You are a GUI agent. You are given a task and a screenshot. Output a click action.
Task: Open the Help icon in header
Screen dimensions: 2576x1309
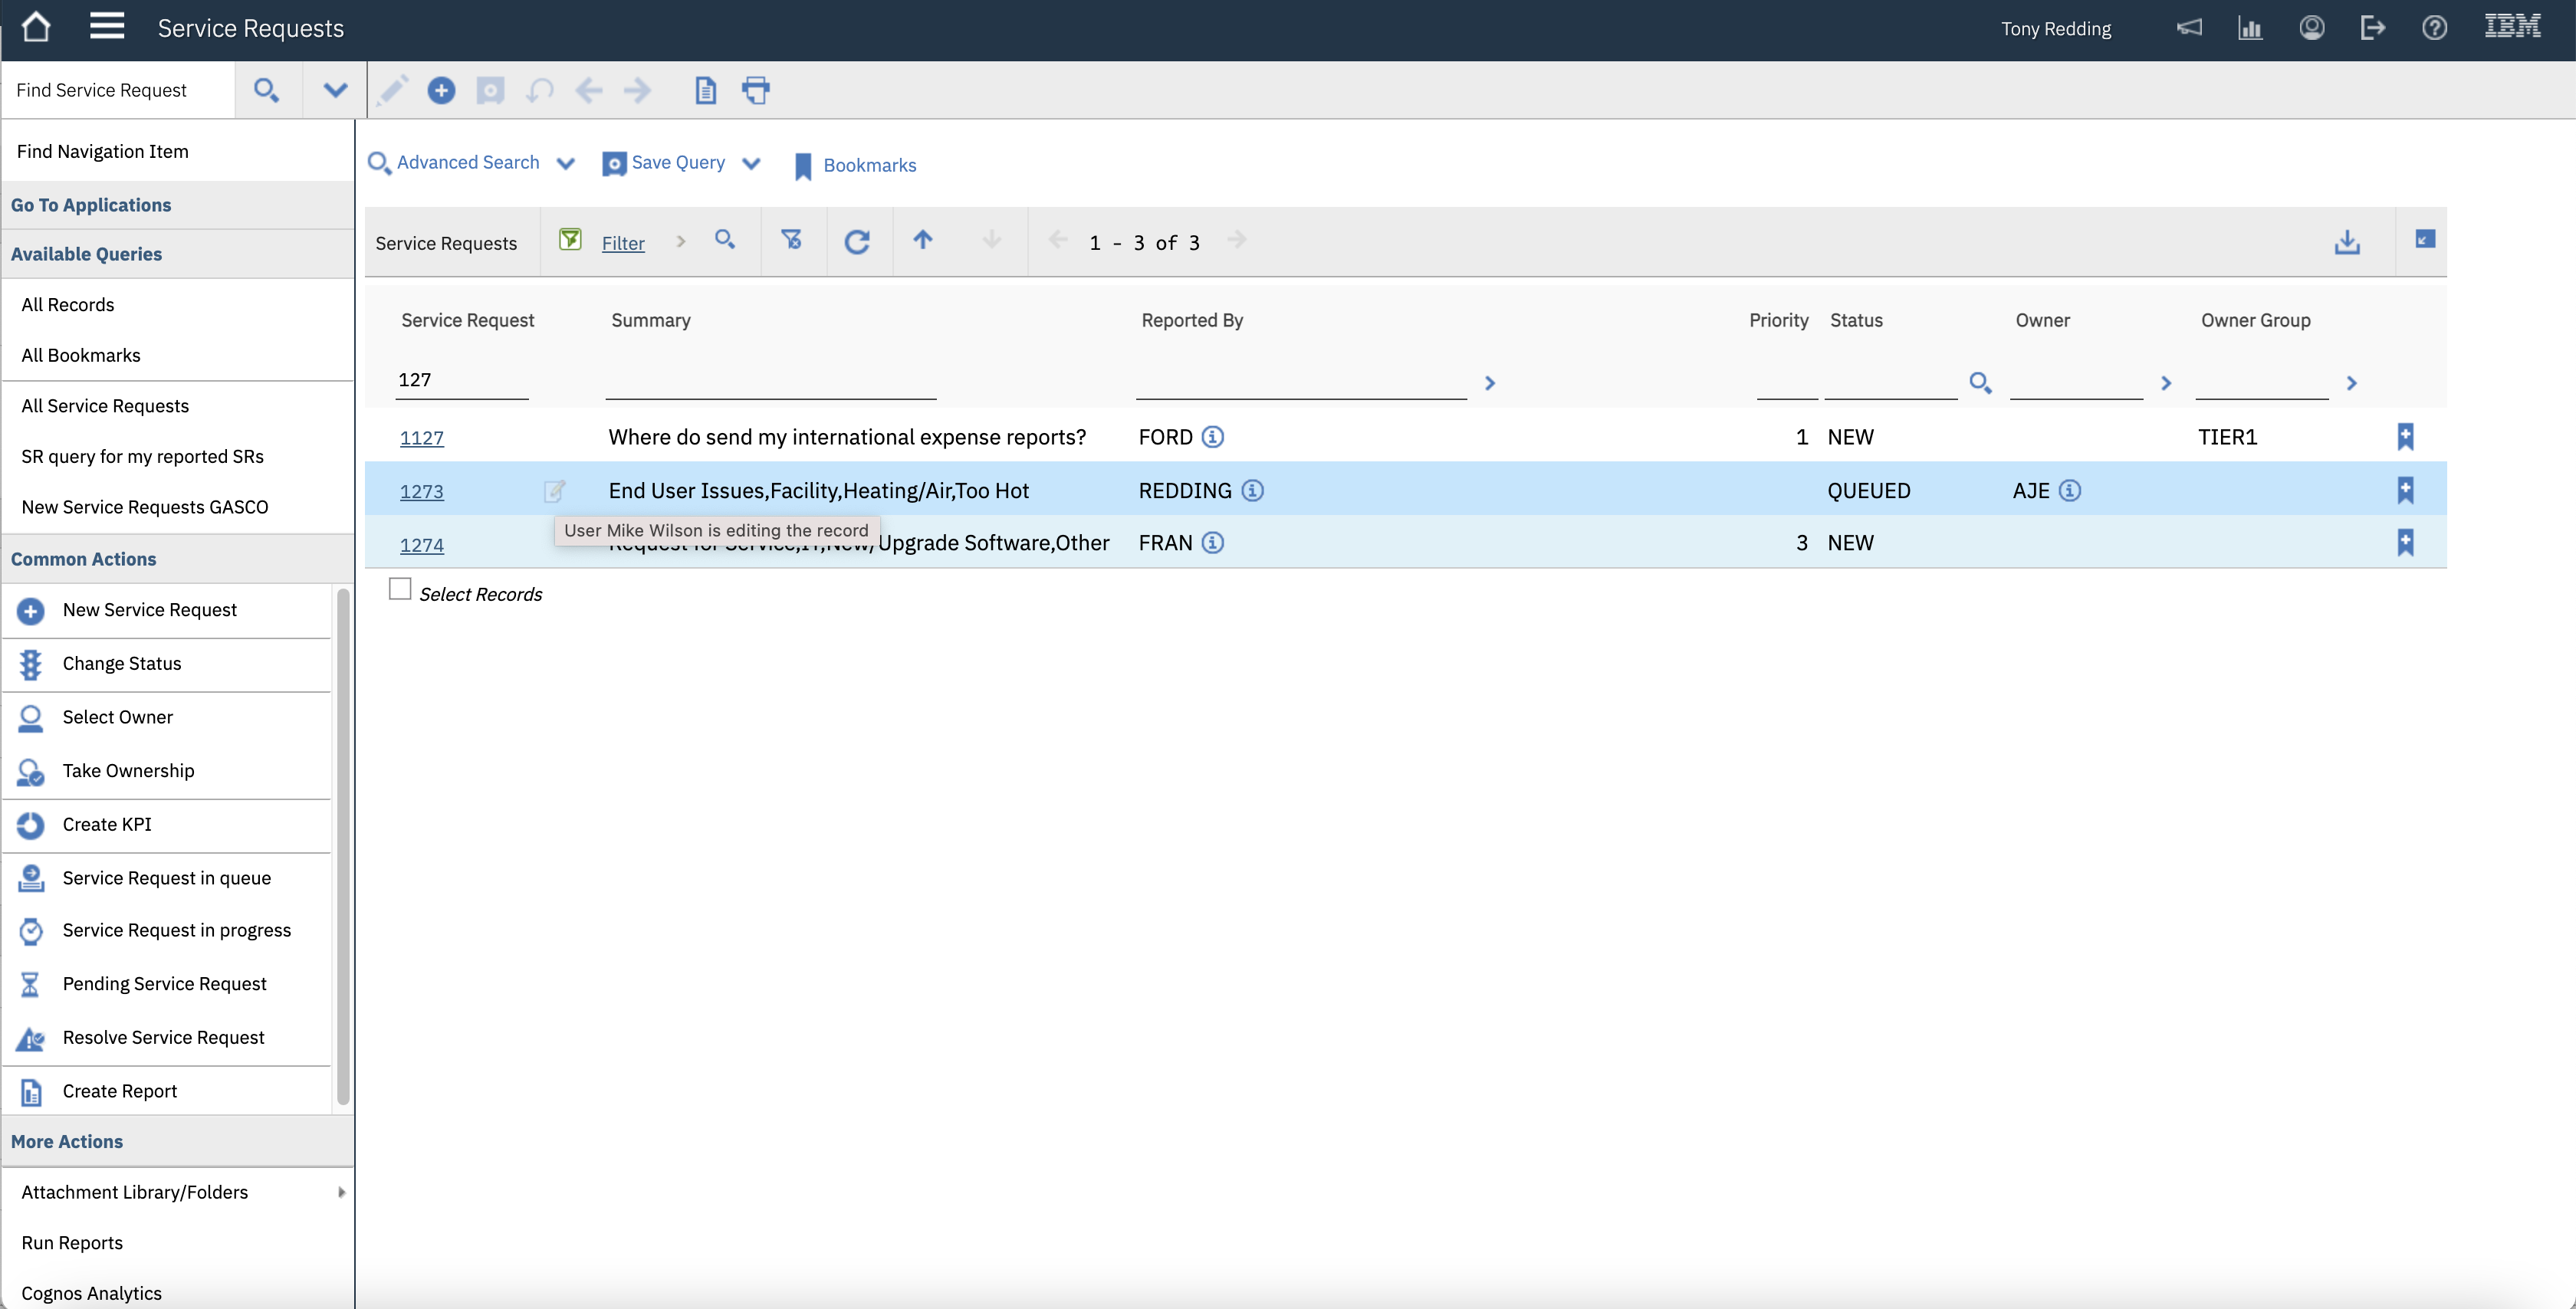point(2434,27)
